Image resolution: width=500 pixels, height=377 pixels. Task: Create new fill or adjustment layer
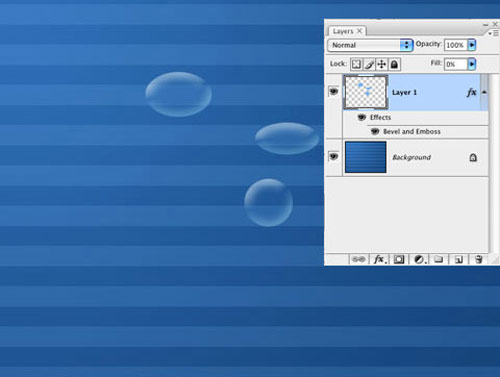[x=420, y=259]
